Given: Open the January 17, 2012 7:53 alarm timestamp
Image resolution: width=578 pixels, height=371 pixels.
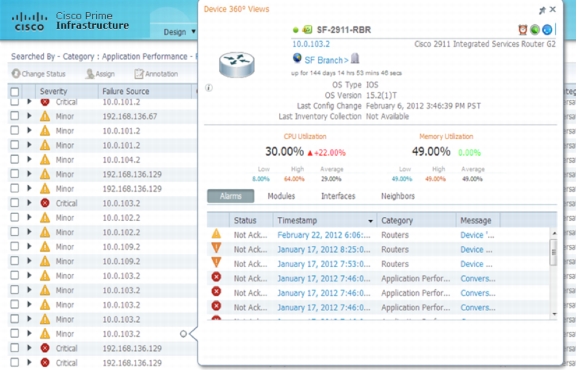Looking at the screenshot, I should pyautogui.click(x=324, y=264).
